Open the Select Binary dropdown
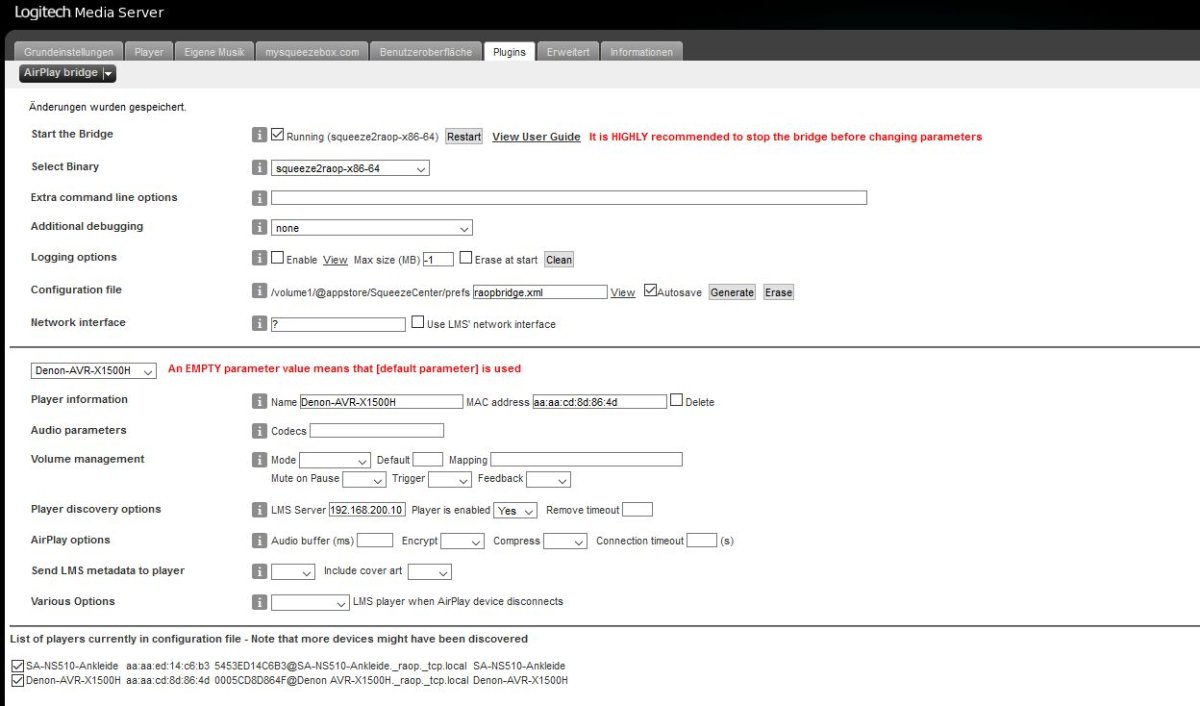This screenshot has width=1200, height=706. [350, 168]
